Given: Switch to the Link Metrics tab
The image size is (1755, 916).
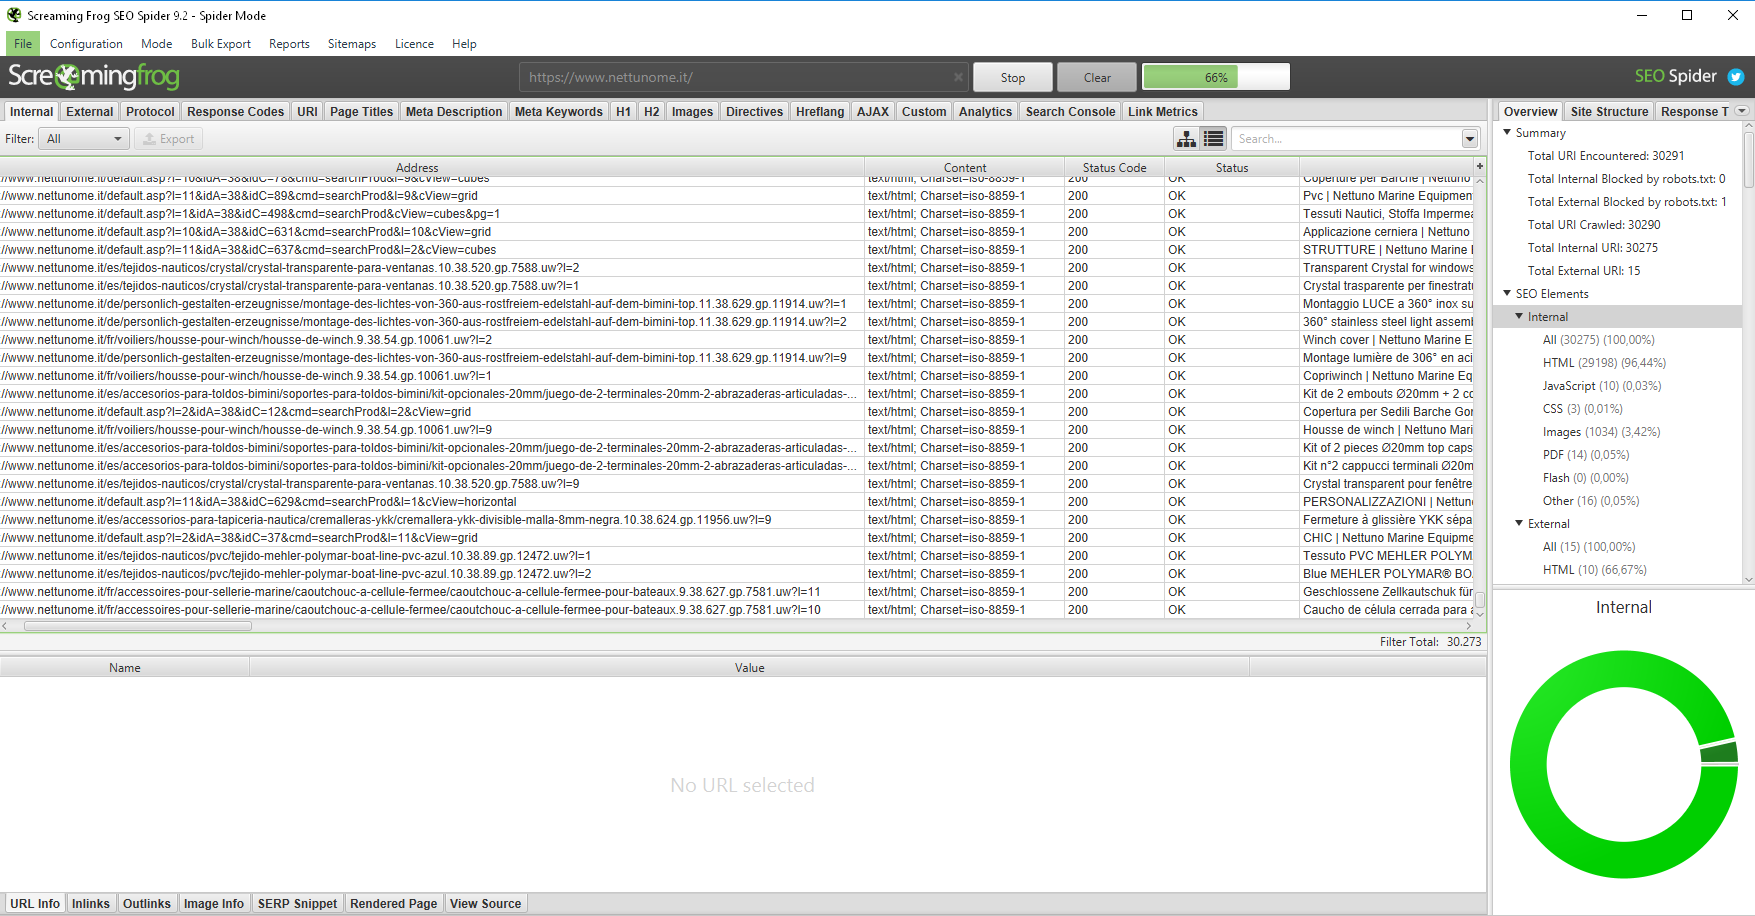Looking at the screenshot, I should (x=1162, y=111).
